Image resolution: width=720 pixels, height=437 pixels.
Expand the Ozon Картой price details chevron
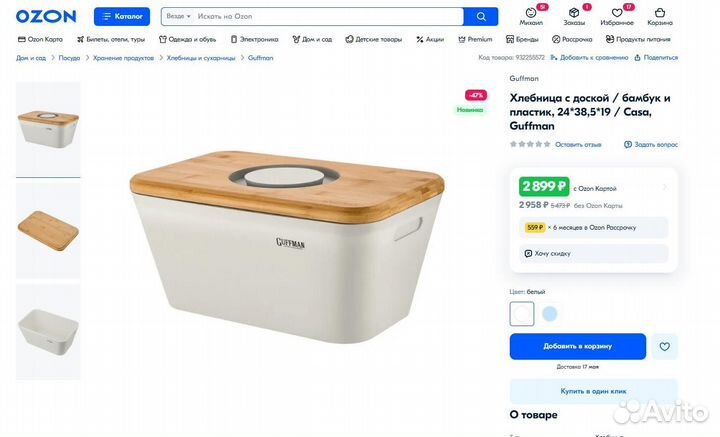tap(665, 187)
